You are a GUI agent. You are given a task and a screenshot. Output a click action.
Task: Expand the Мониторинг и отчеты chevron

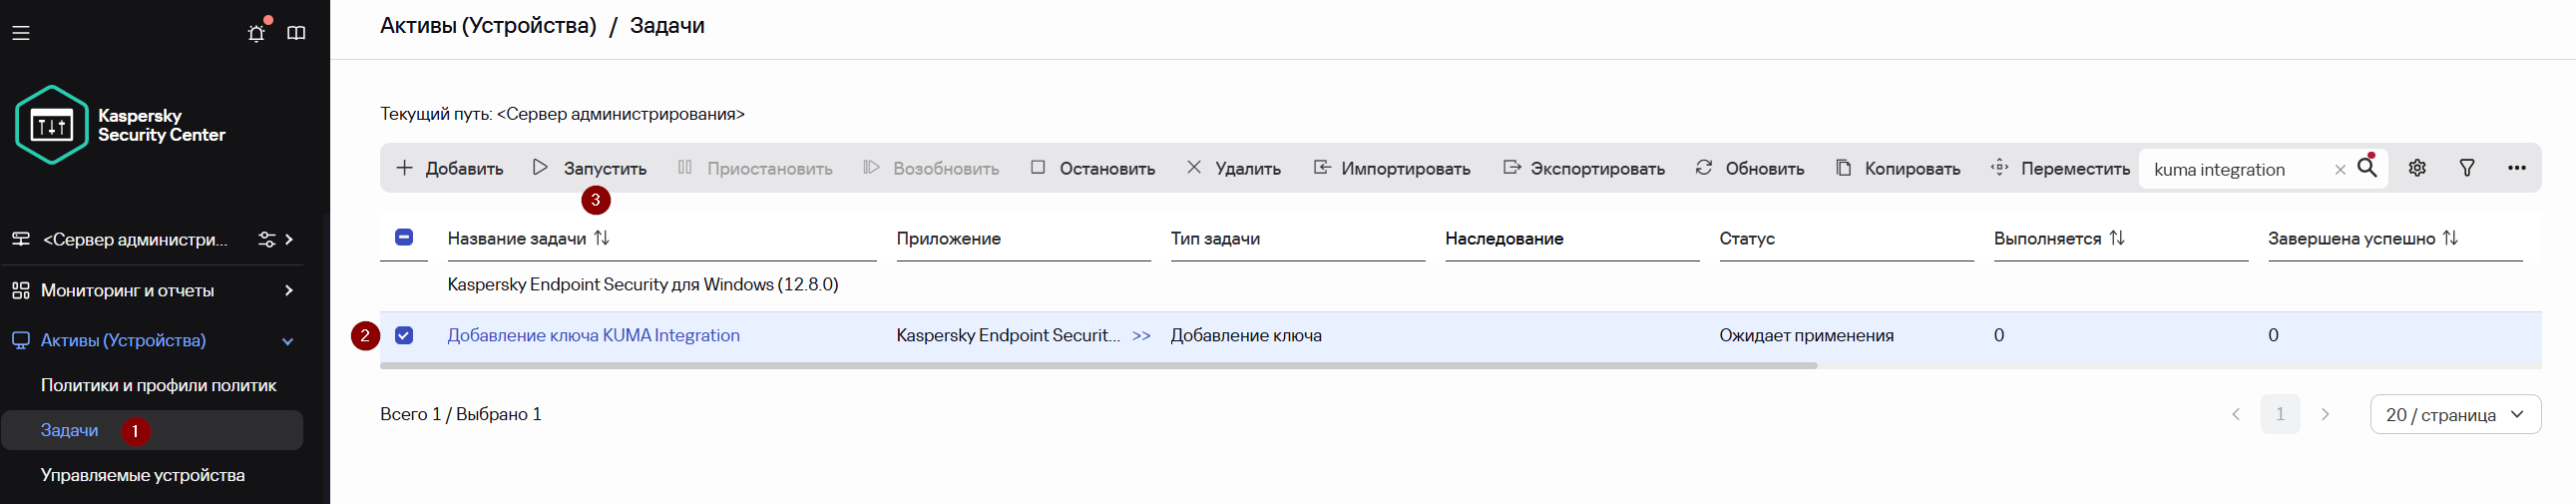[x=289, y=290]
